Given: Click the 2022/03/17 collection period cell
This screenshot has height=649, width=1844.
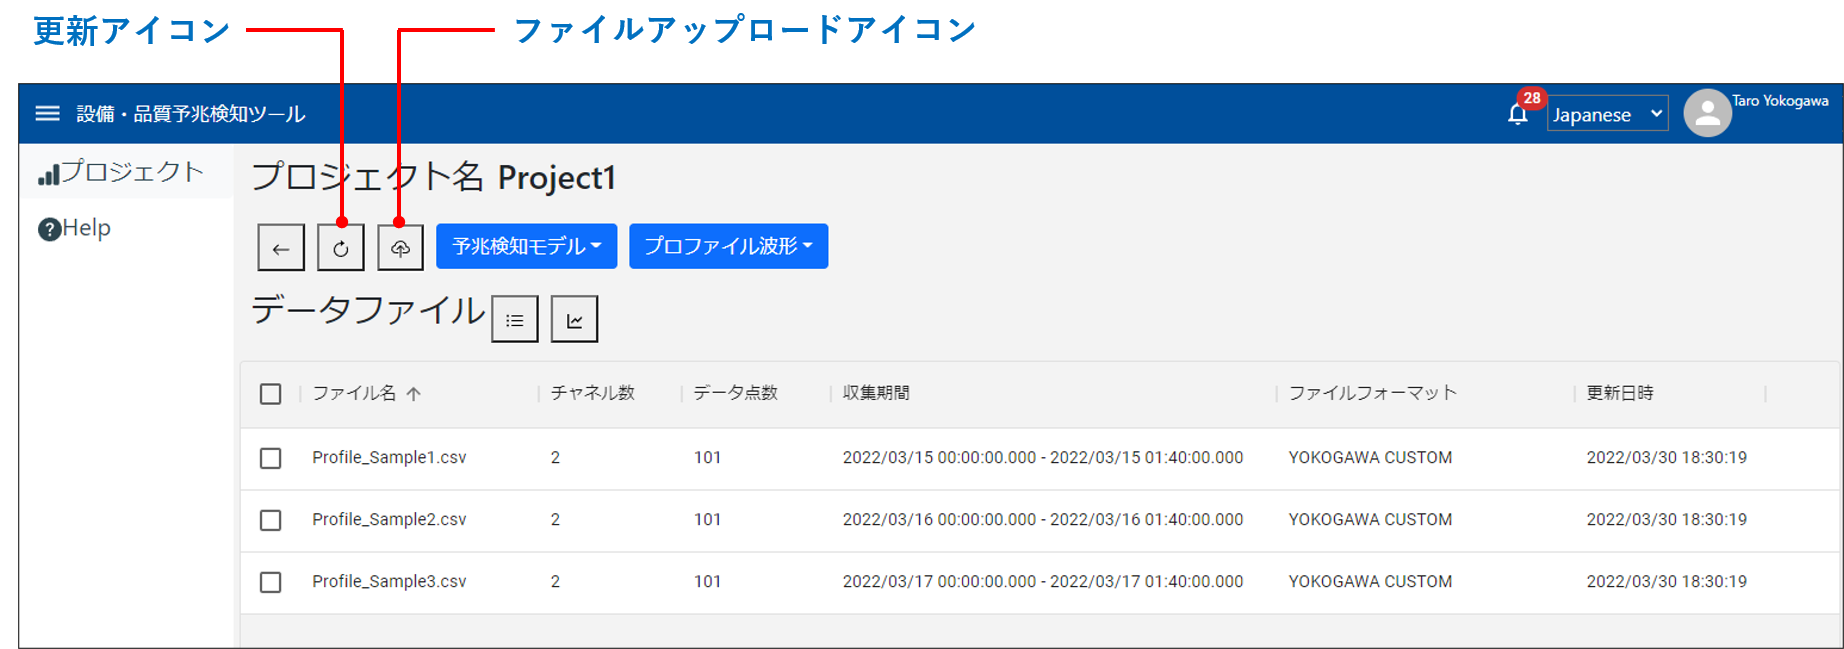Looking at the screenshot, I should 1043,581.
